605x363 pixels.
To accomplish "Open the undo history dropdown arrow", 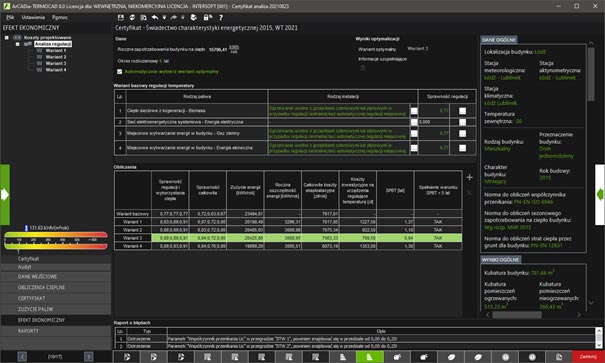I will (x=164, y=17).
